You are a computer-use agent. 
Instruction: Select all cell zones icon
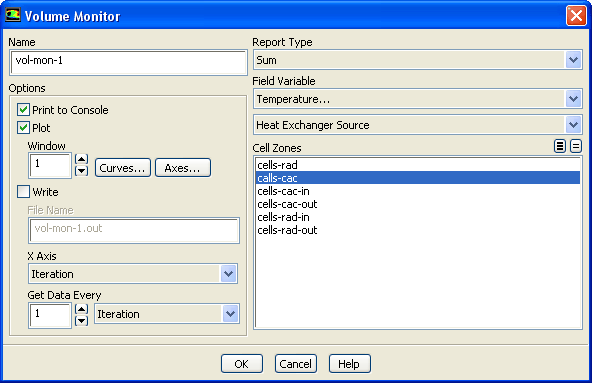560,146
